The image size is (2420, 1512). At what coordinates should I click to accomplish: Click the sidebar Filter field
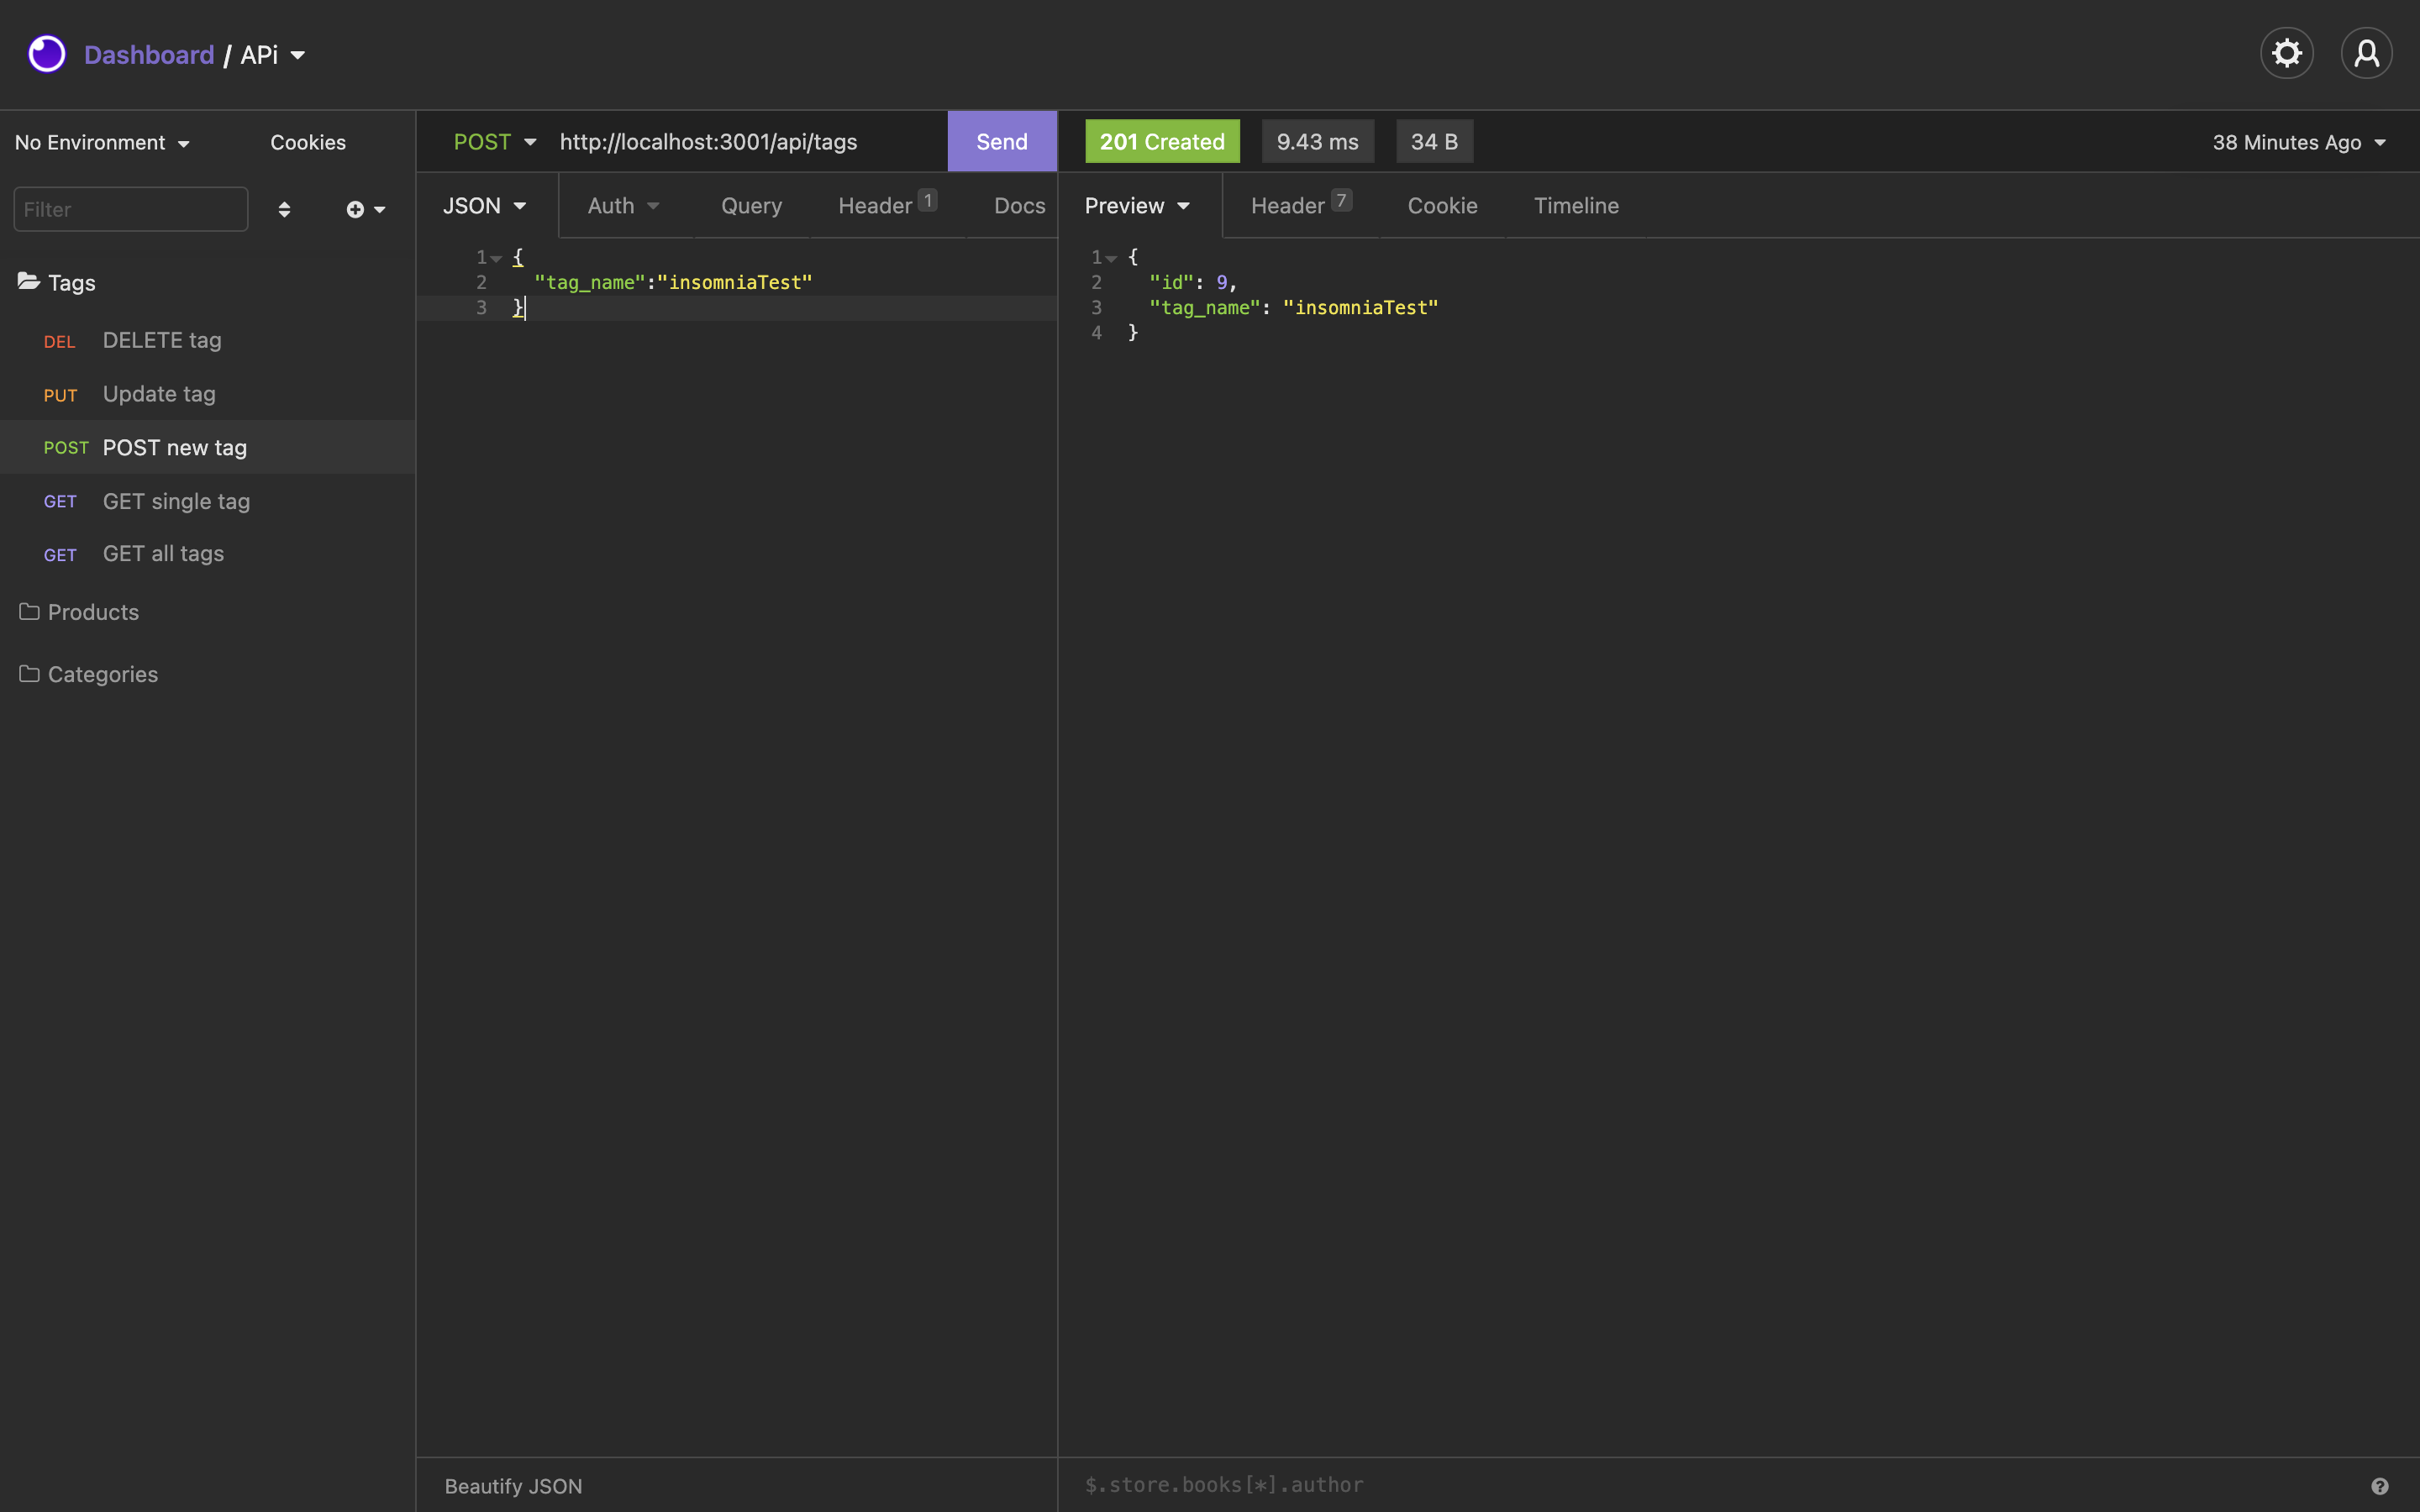pyautogui.click(x=131, y=209)
